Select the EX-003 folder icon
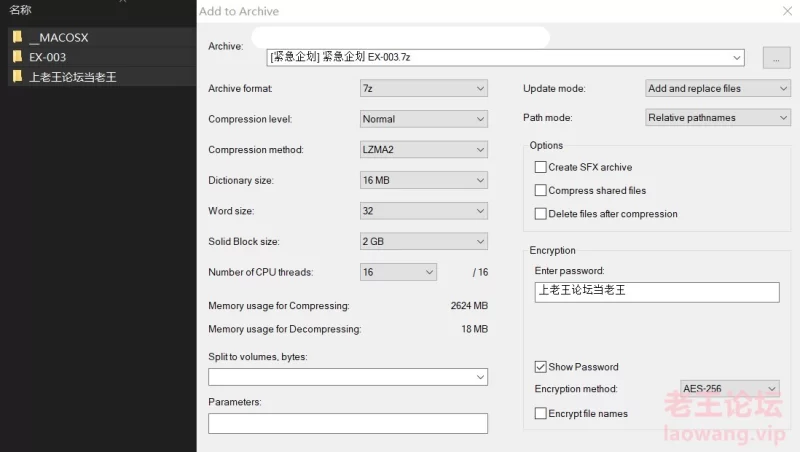The image size is (800, 452). pyautogui.click(x=17, y=57)
